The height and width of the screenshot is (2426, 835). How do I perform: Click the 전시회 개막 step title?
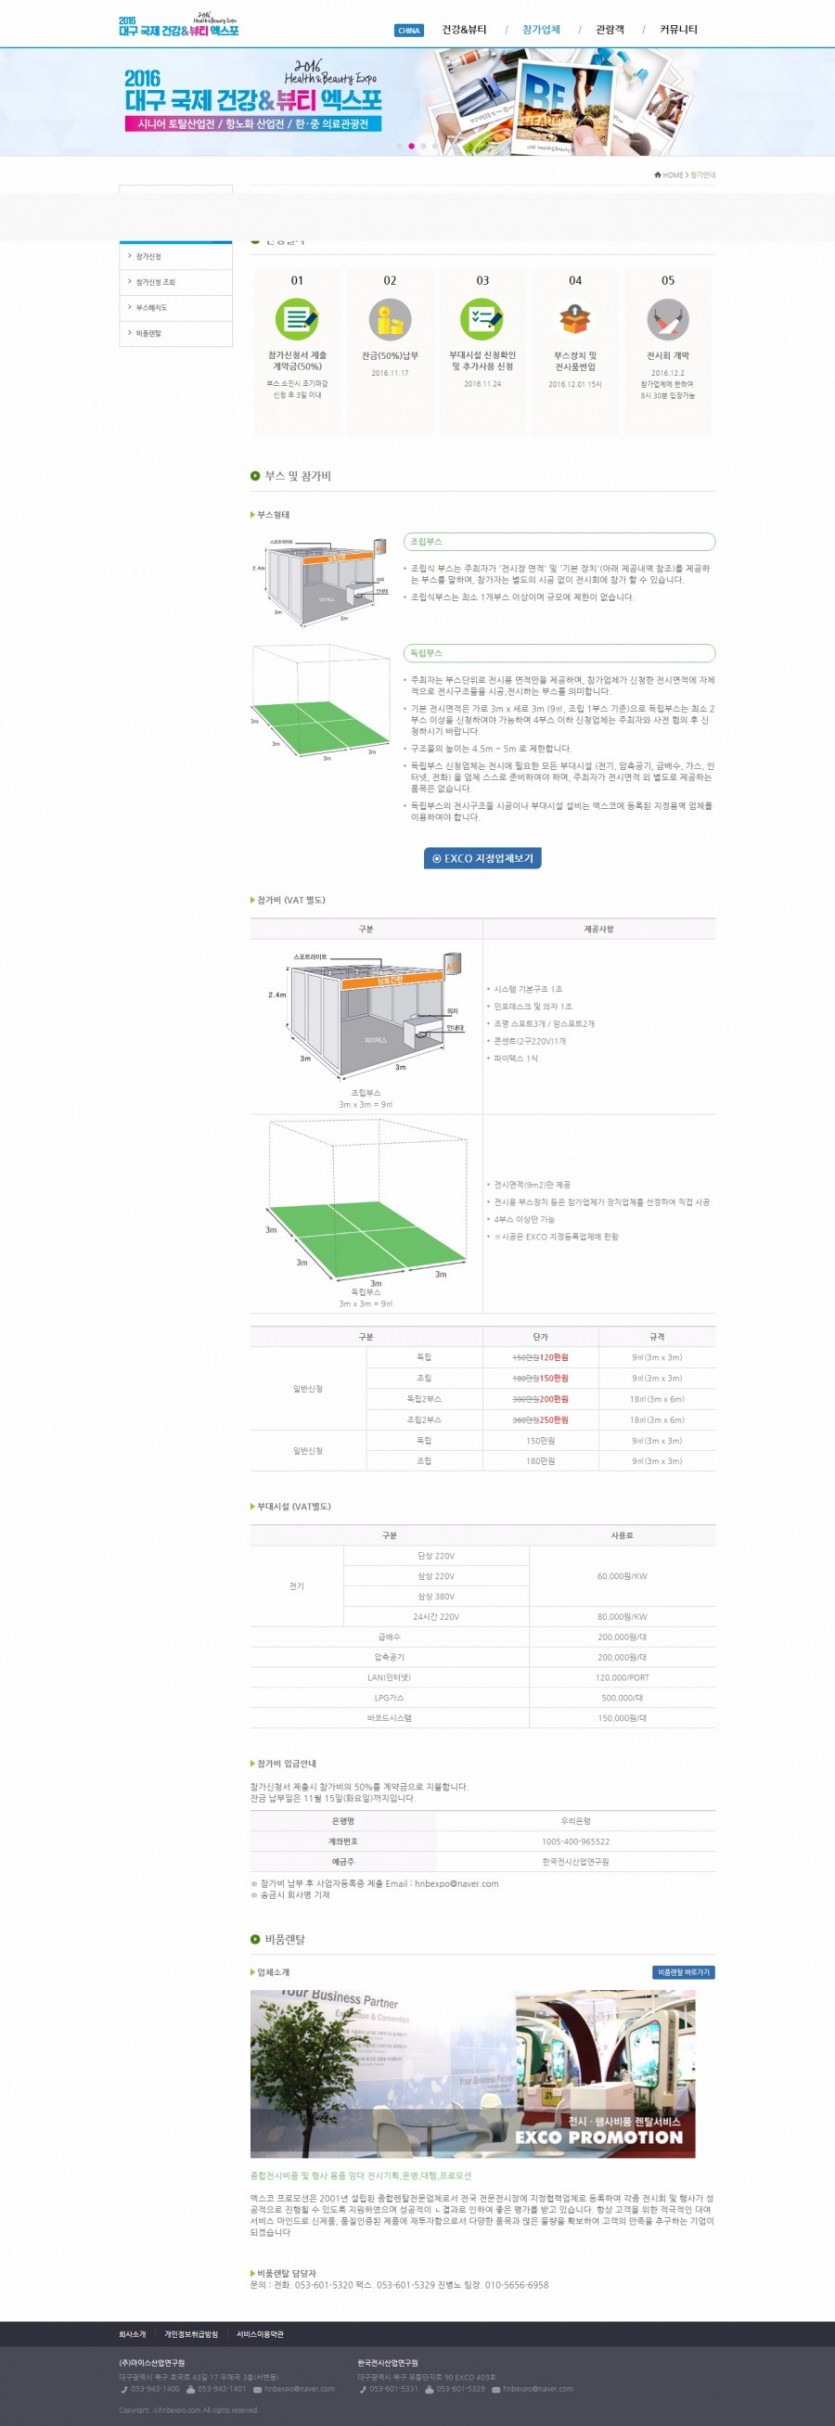(x=668, y=356)
